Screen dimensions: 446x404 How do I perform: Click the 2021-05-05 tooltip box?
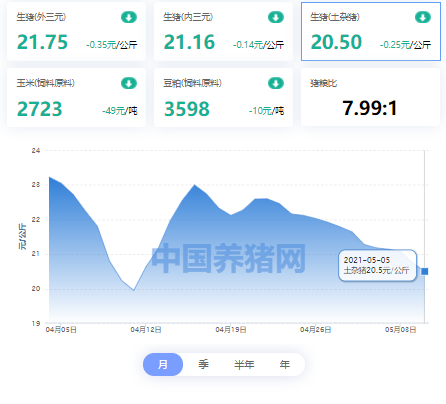pos(378,265)
